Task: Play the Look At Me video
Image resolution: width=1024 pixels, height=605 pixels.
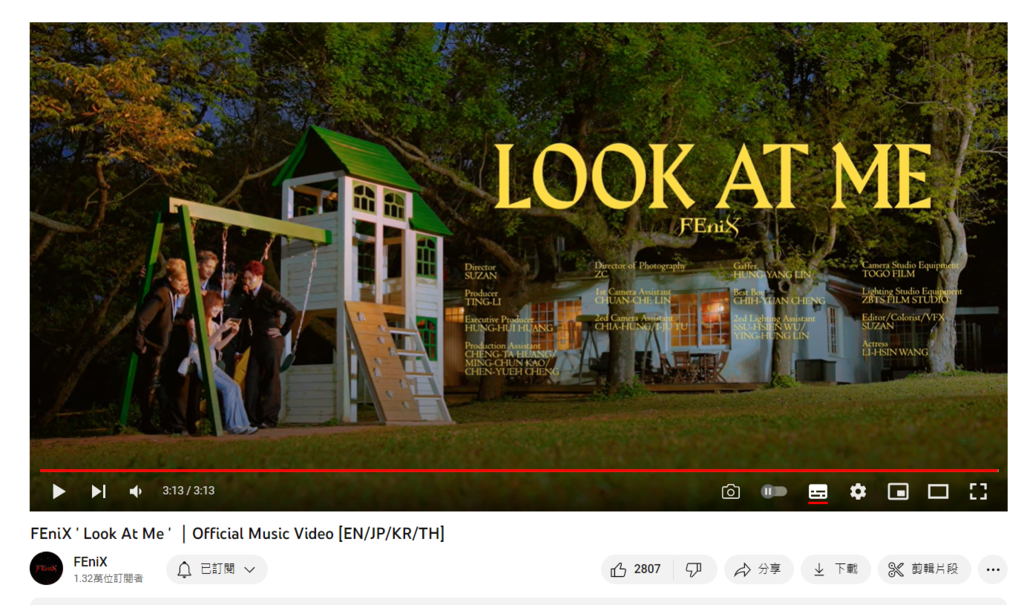Action: tap(59, 491)
